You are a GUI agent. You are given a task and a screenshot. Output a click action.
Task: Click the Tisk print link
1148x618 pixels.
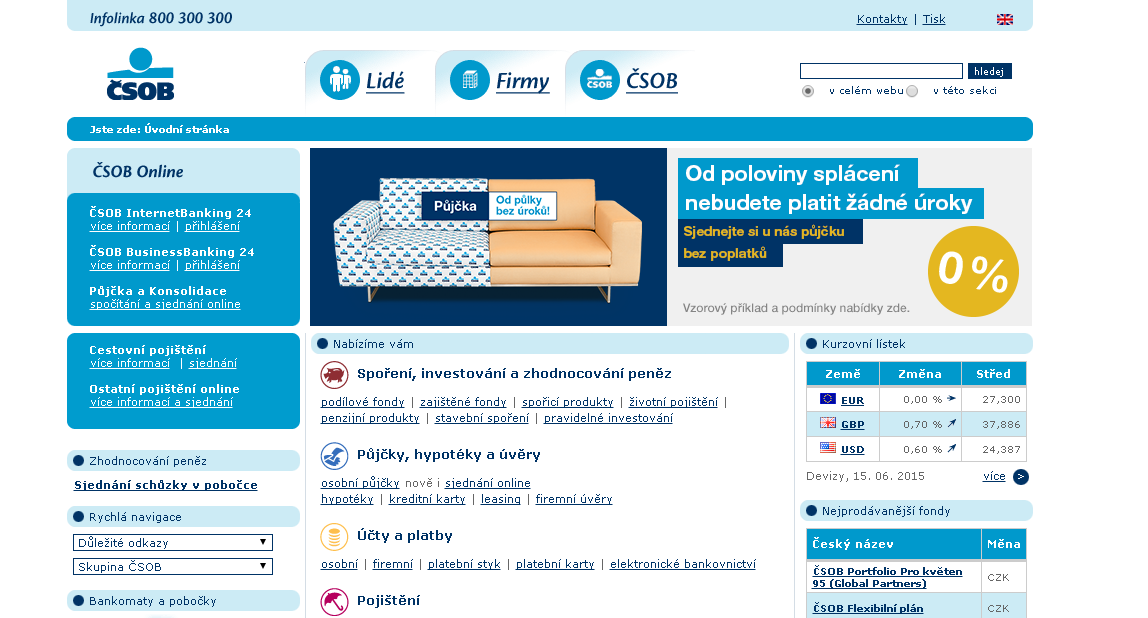pos(933,19)
